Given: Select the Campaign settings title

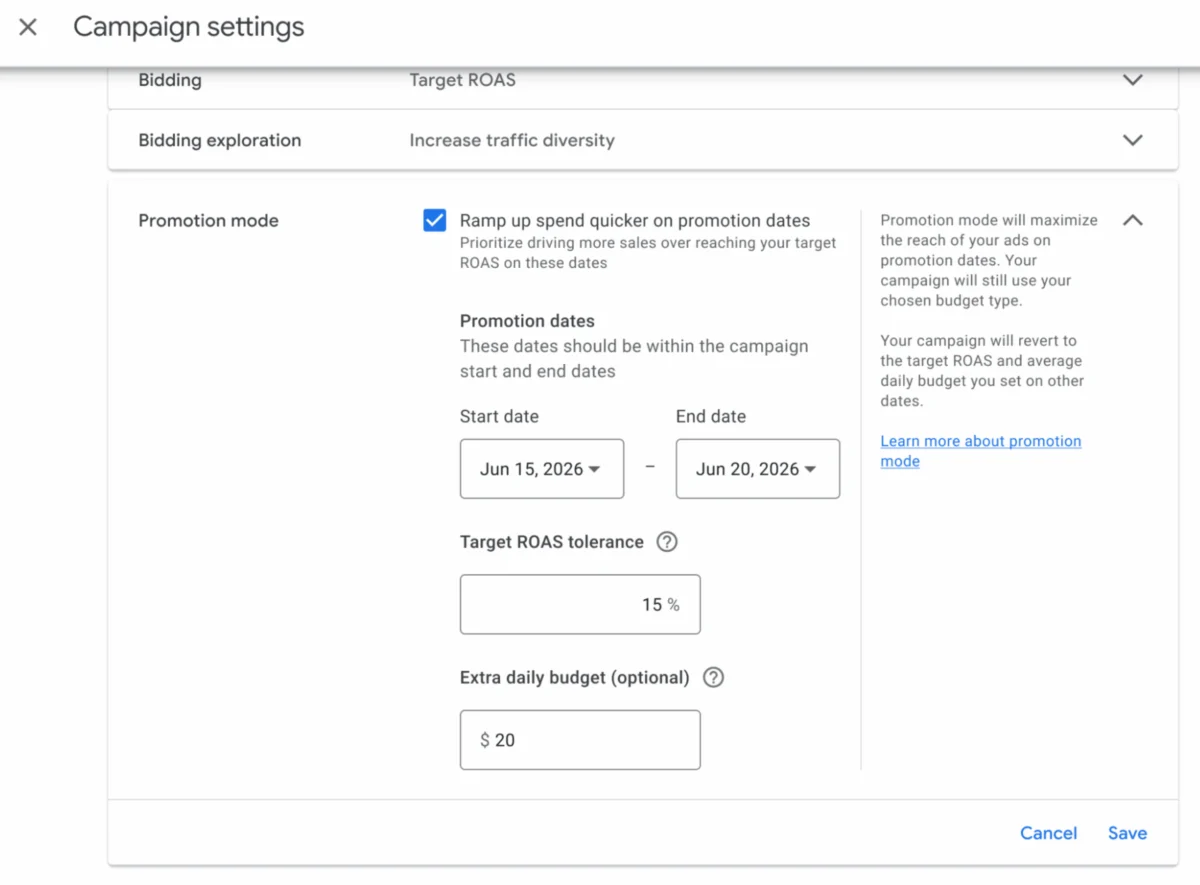Looking at the screenshot, I should pos(189,27).
